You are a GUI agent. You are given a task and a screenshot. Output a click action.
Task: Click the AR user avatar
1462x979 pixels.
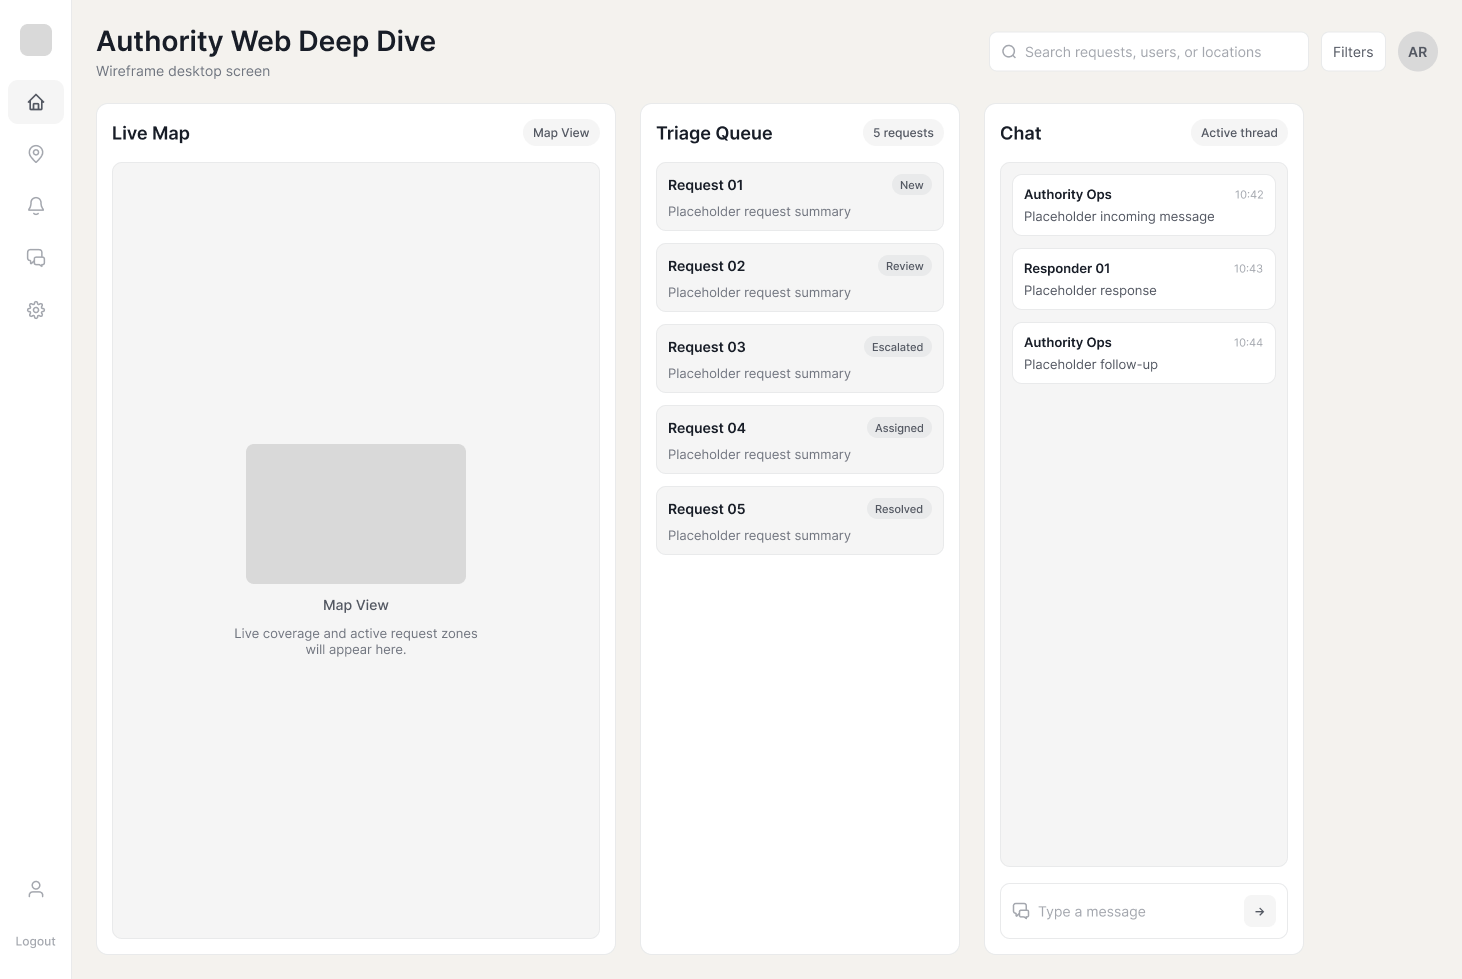pyautogui.click(x=1418, y=52)
